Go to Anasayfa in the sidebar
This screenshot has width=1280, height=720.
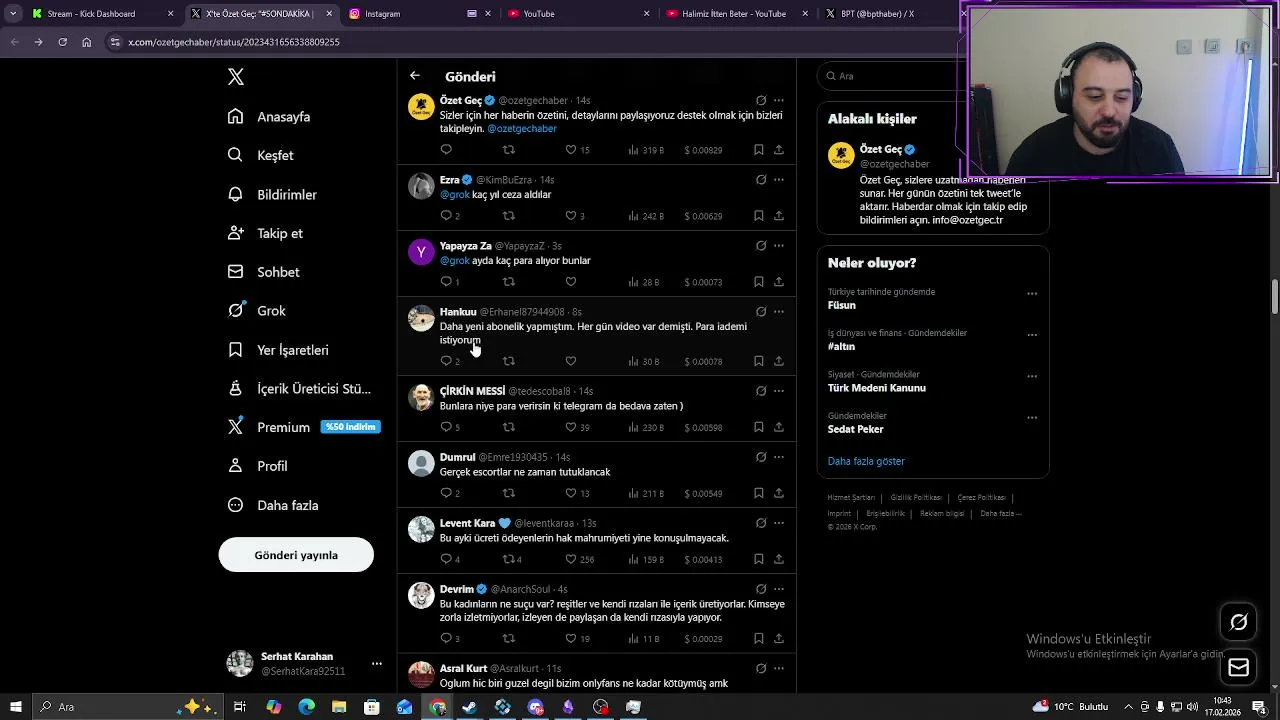point(270,117)
